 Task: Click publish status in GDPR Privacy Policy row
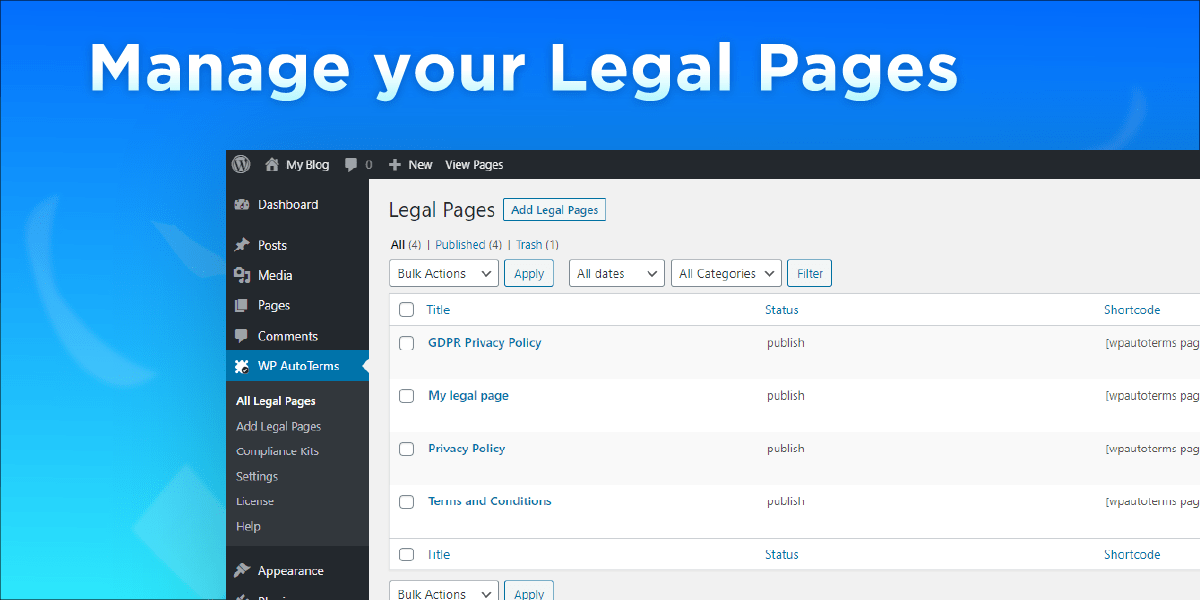[x=786, y=342]
